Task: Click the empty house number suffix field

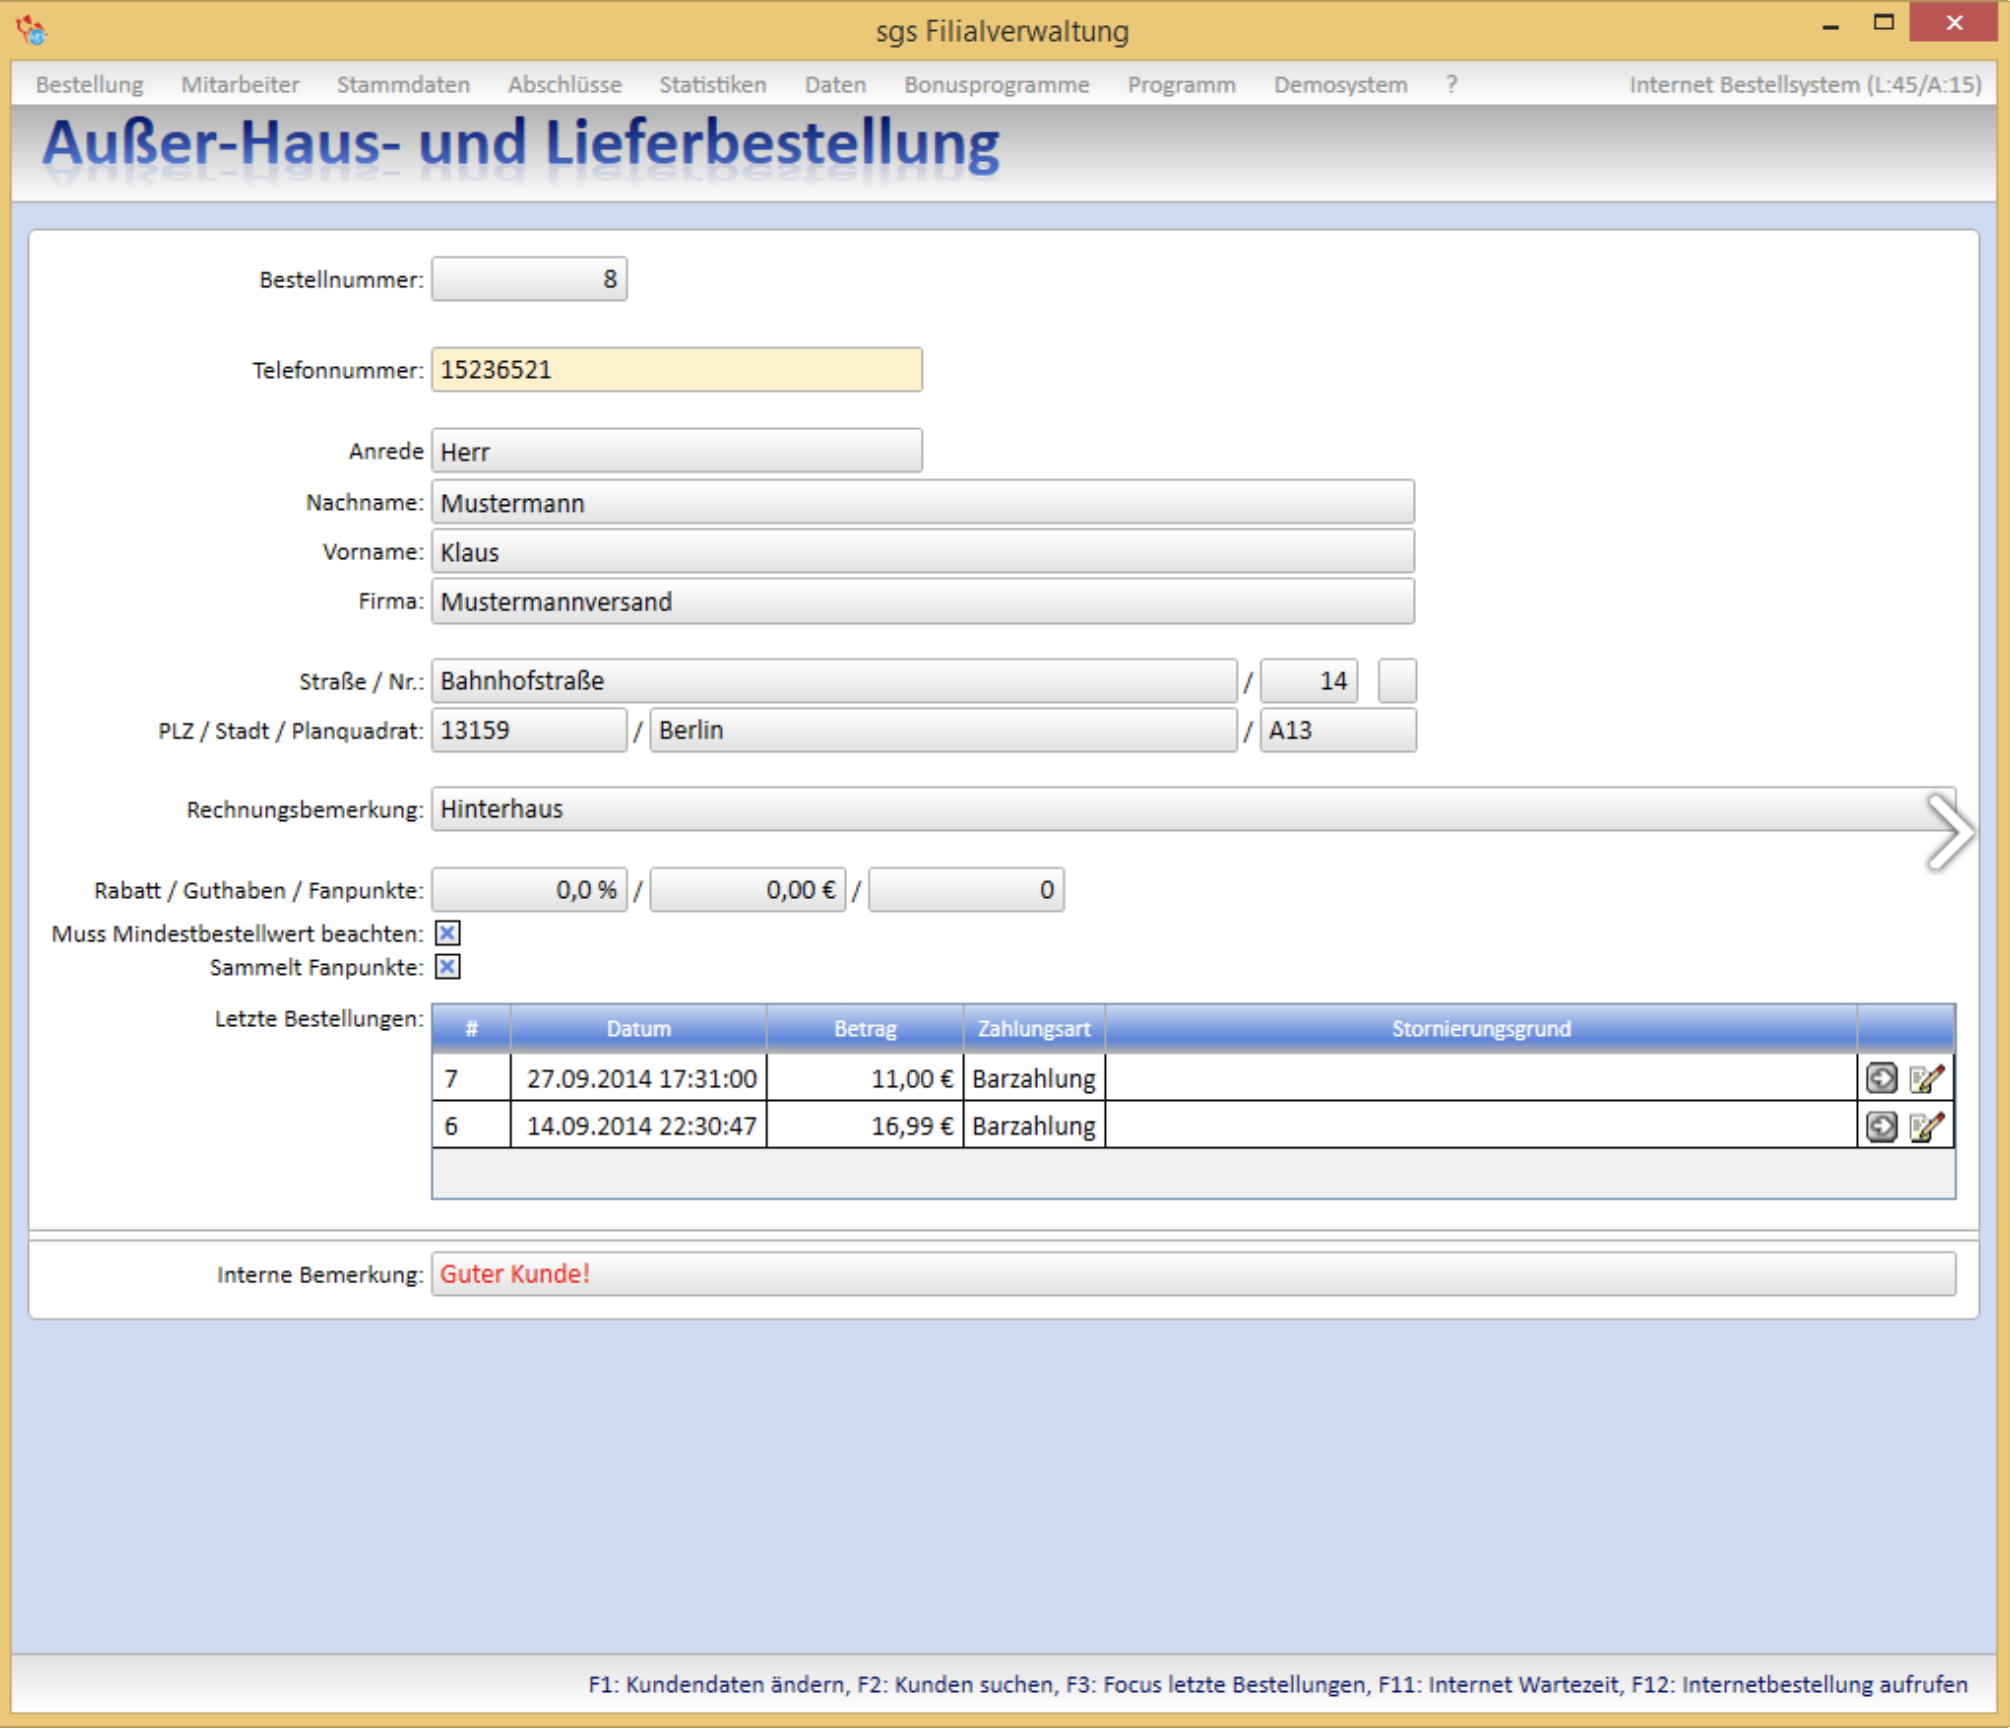Action: coord(1397,681)
